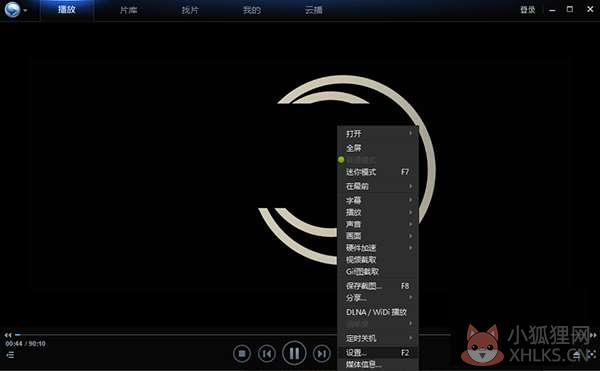Click the fast-forward arrows right of progress bar
Image resolution: width=600 pixels, height=371 pixels.
click(593, 335)
